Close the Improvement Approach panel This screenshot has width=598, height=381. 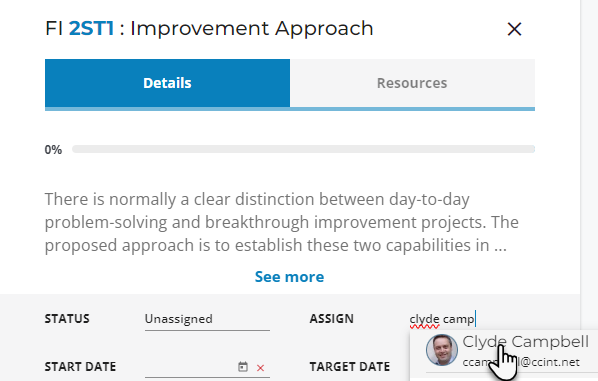[x=514, y=29]
